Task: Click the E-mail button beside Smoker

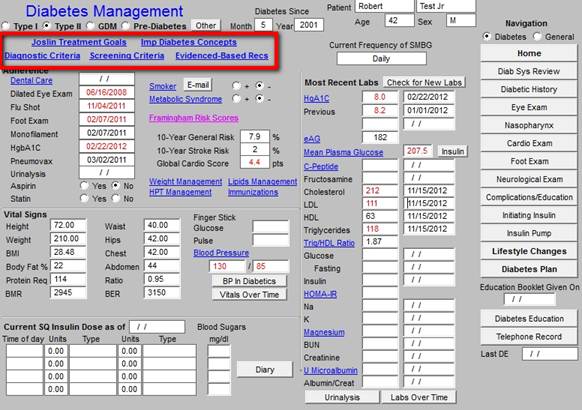Action: [x=198, y=85]
